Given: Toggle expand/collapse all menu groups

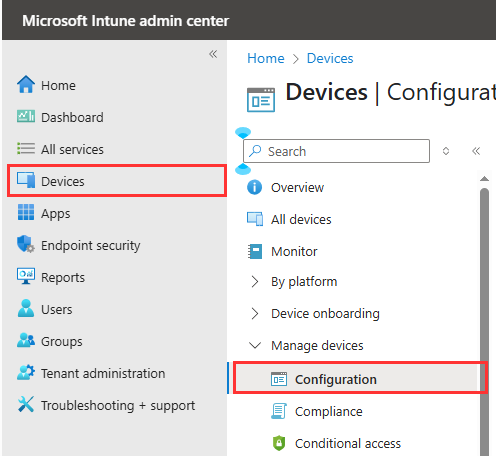Looking at the screenshot, I should click(446, 151).
